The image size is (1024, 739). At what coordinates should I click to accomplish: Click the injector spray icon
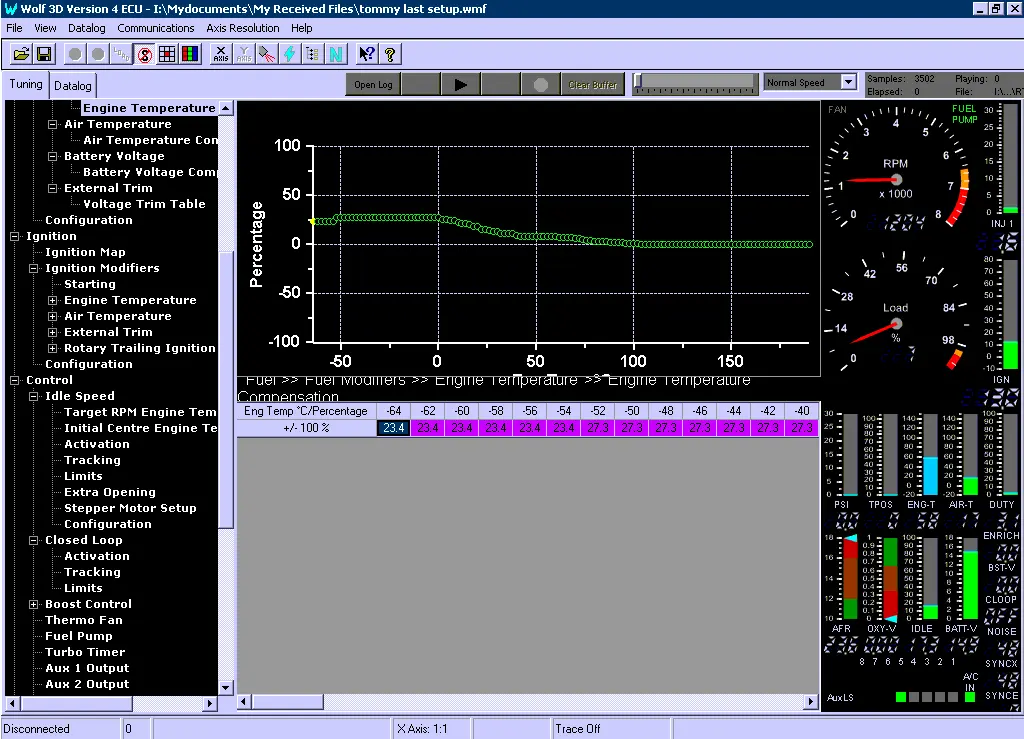click(266, 54)
